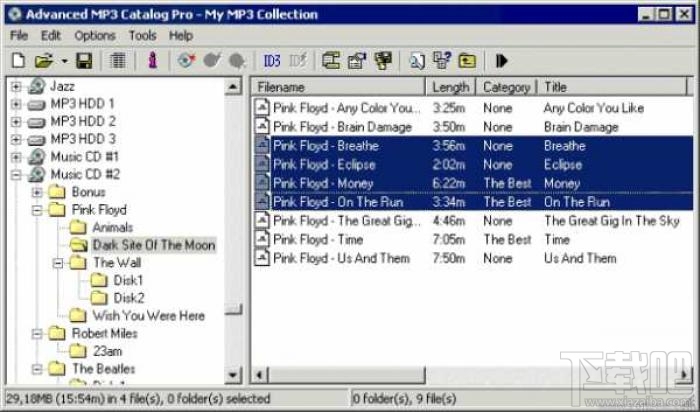The height and width of the screenshot is (412, 700).
Task: Click the computer question mark toolbar icon
Action: point(442,60)
